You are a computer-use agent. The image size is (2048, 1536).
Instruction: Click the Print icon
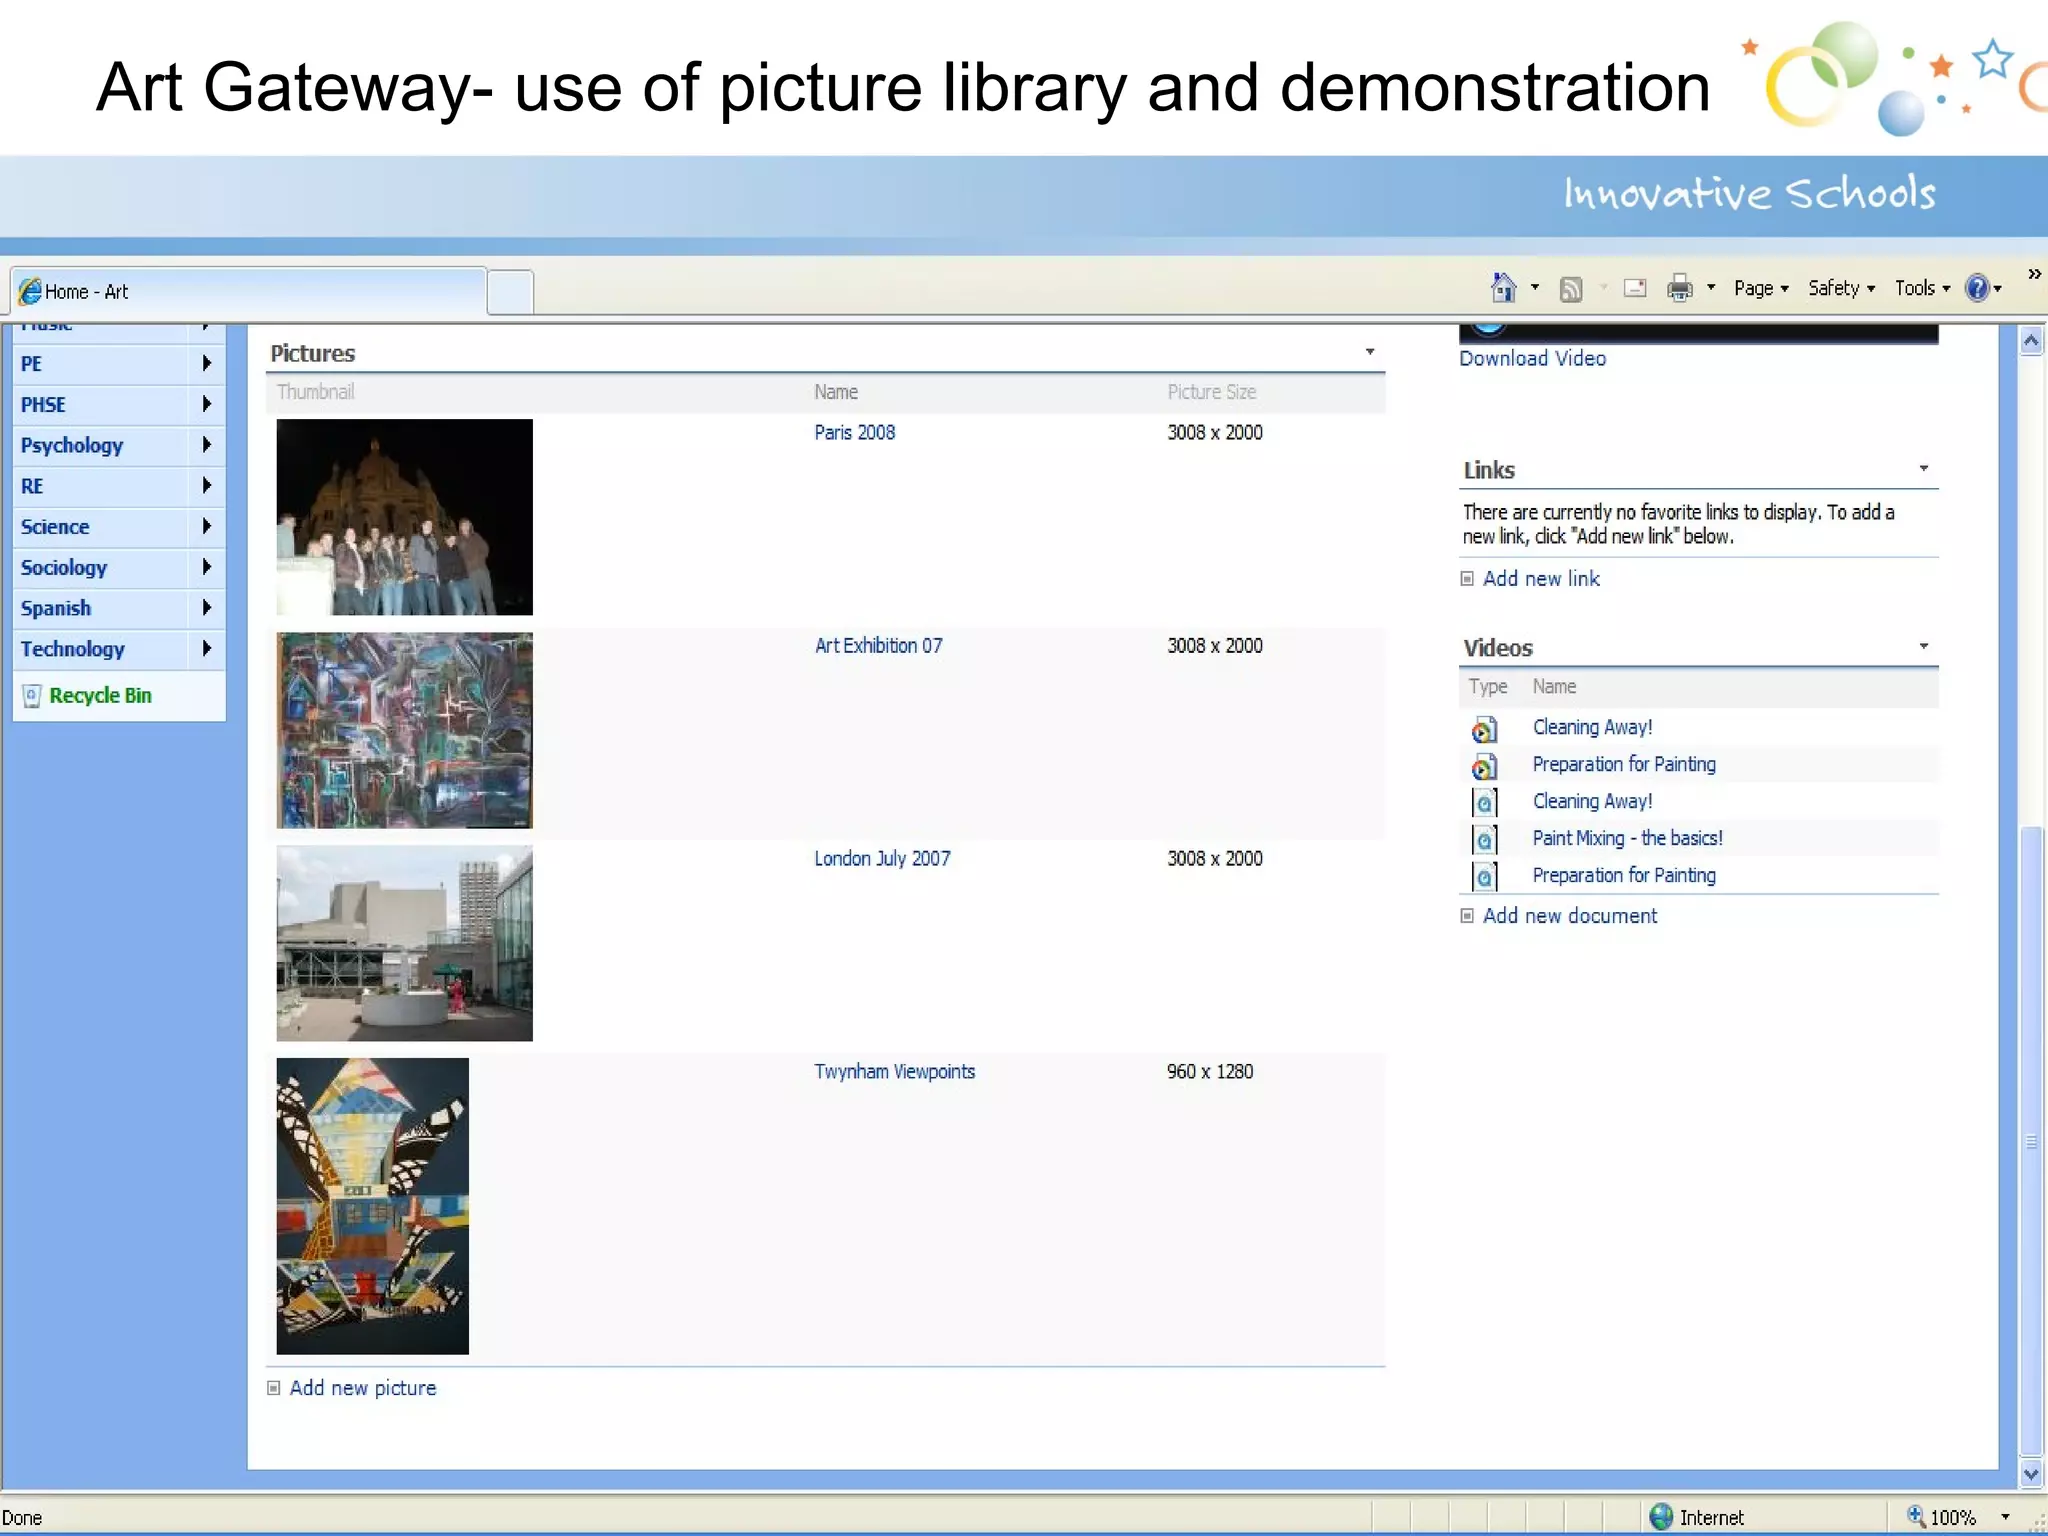1680,288
